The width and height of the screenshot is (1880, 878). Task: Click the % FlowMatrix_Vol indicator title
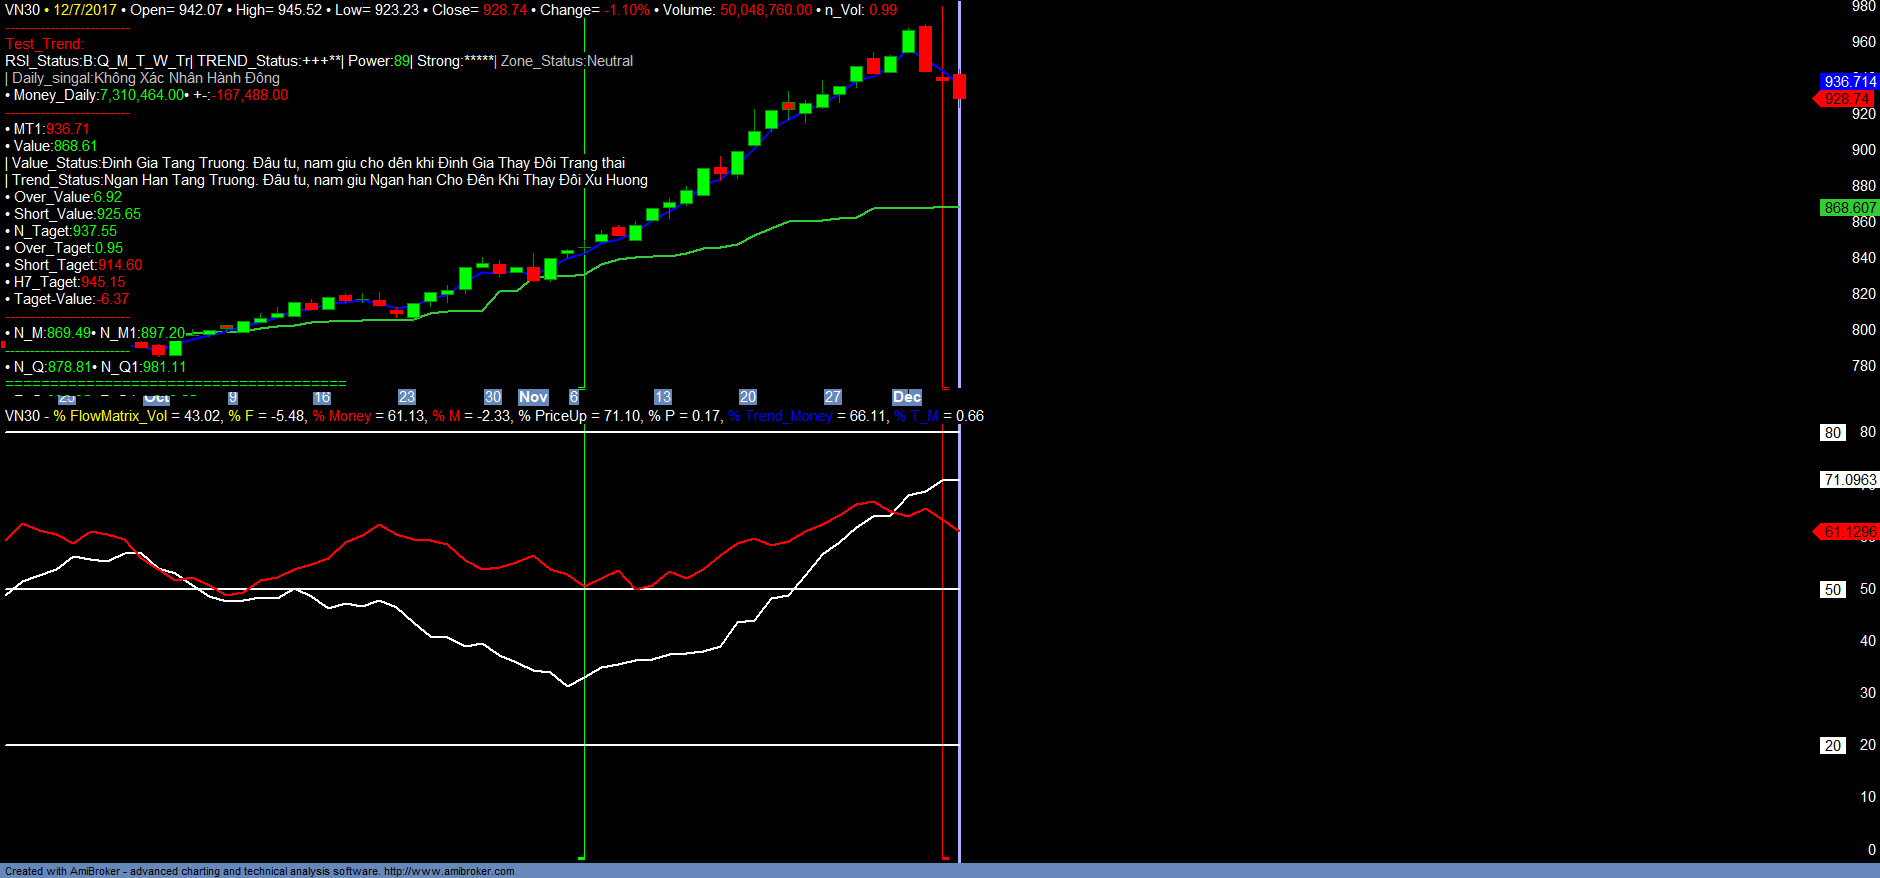coord(110,416)
